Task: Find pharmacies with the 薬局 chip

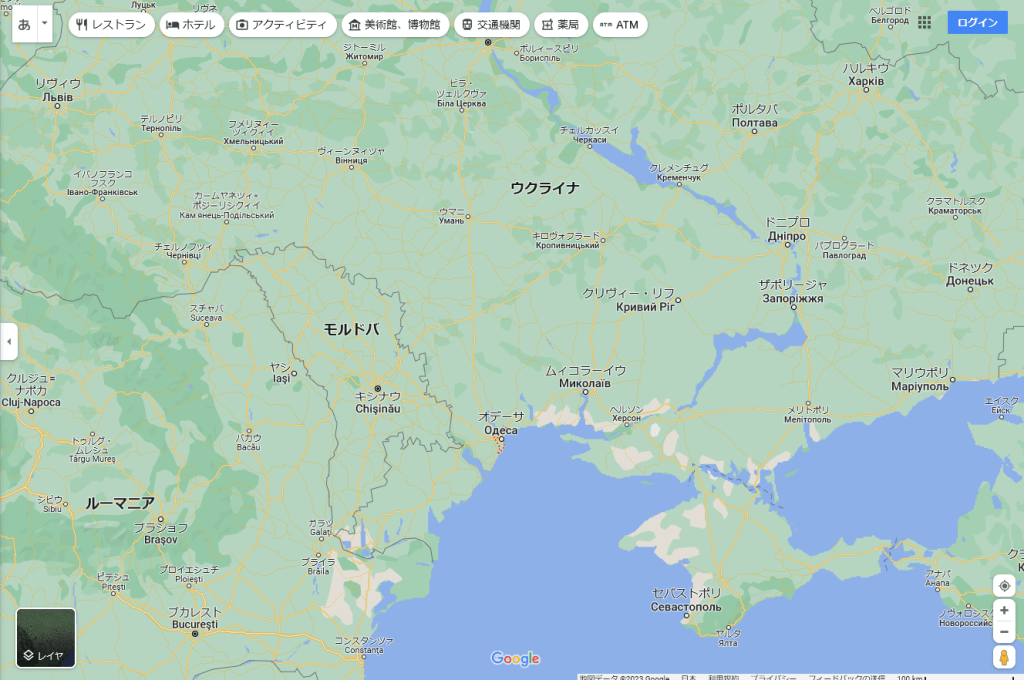Action: pyautogui.click(x=561, y=25)
